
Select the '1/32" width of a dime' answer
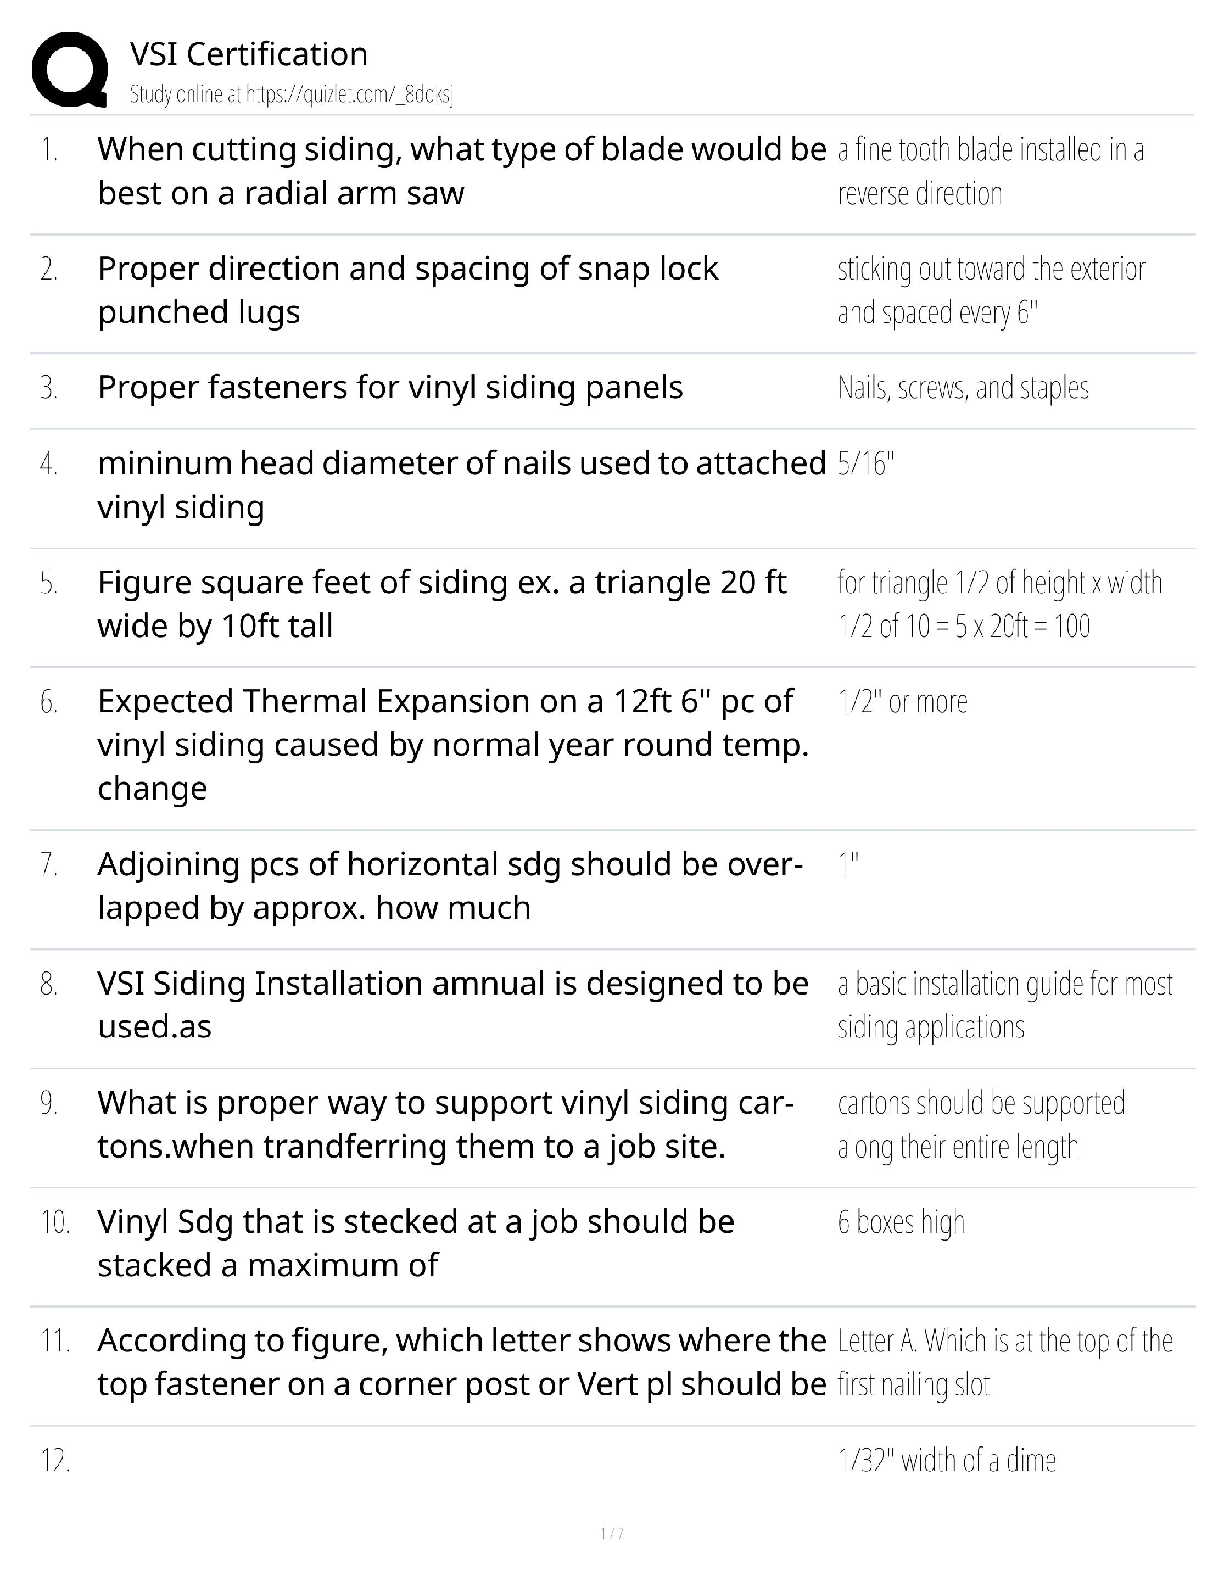[x=946, y=1461]
